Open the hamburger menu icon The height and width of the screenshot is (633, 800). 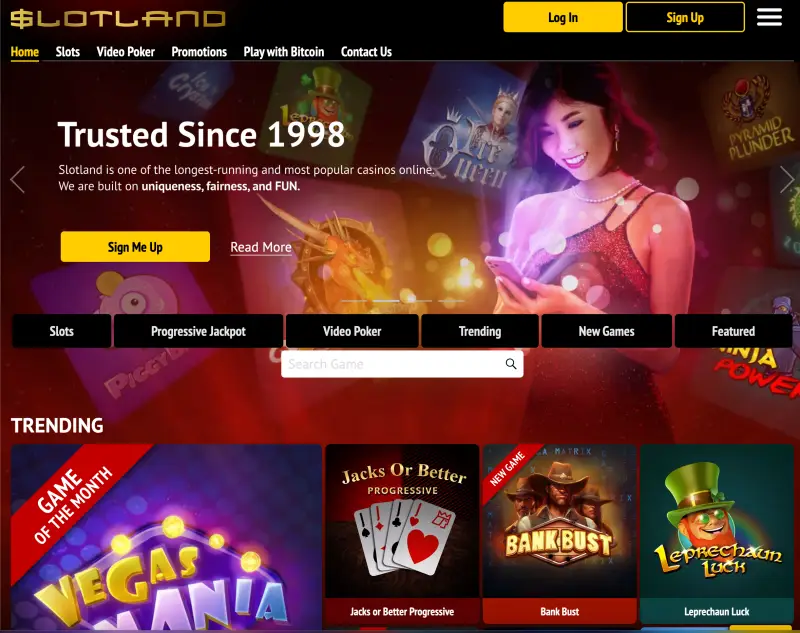tap(769, 17)
